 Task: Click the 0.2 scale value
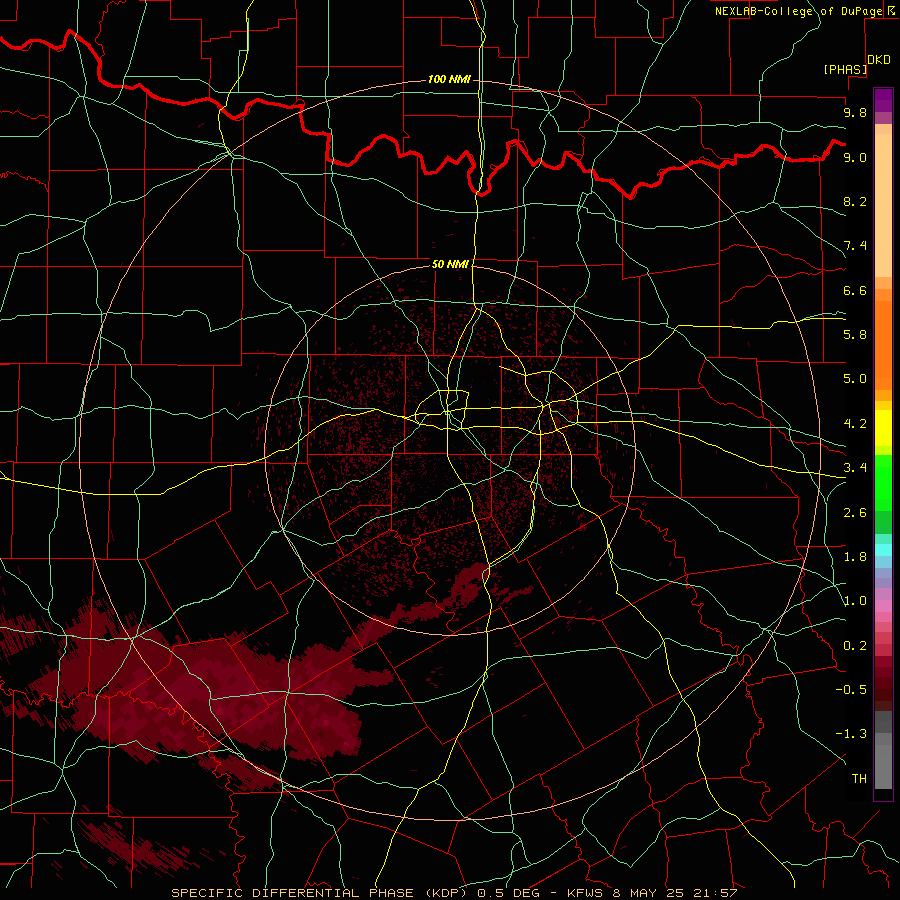[x=855, y=646]
